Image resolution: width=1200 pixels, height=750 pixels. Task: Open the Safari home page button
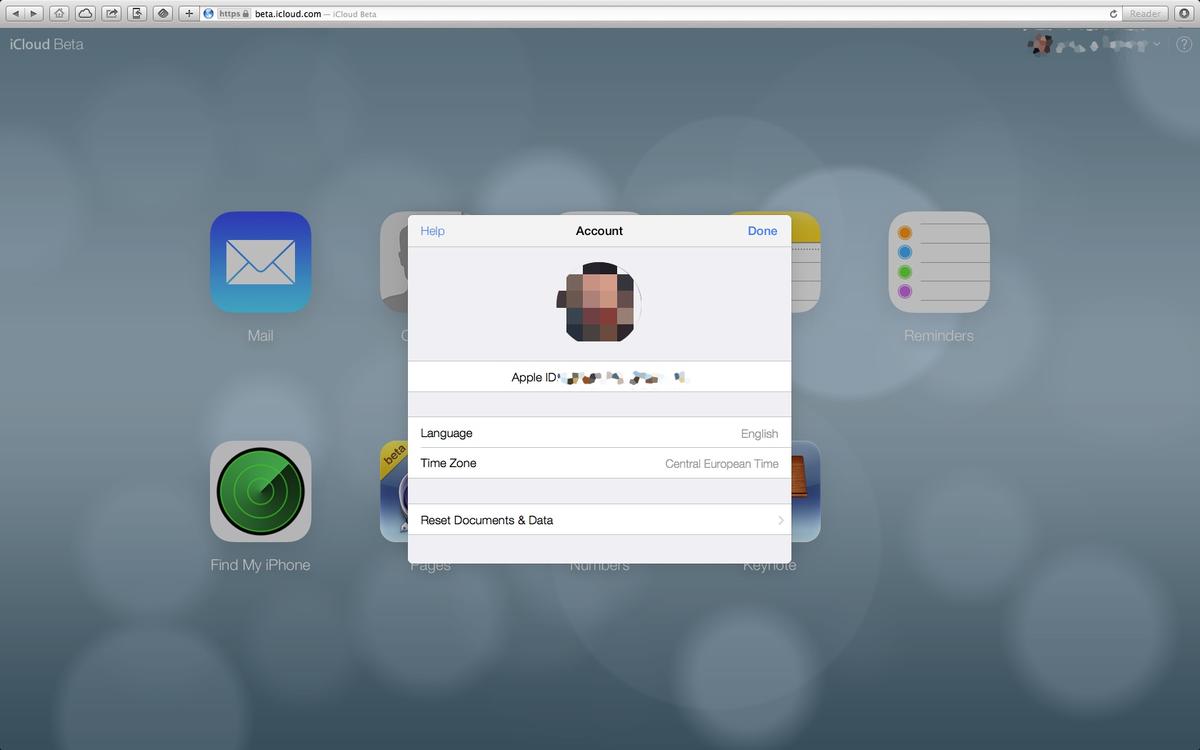(60, 14)
